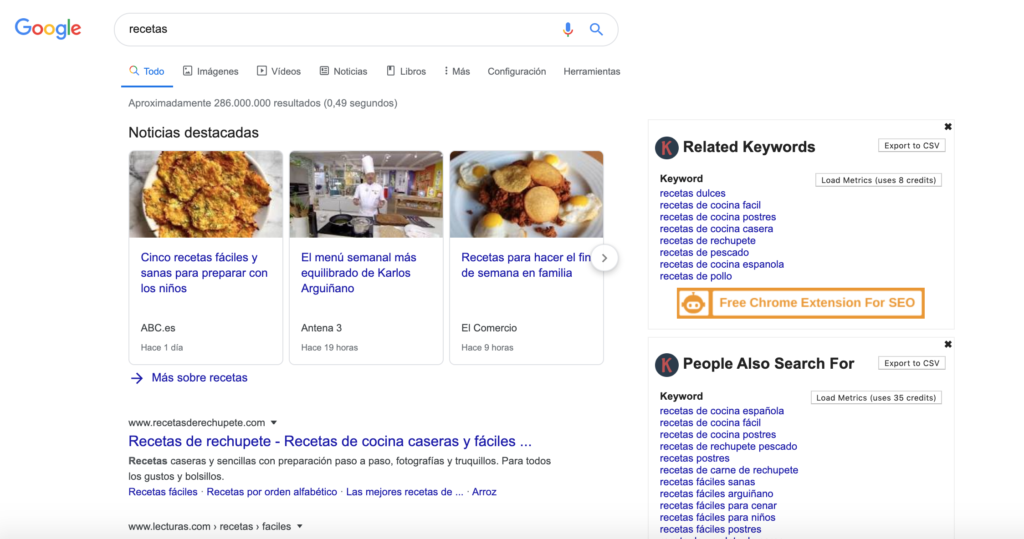Click keyword recetas fáciles postres
Screen dimensions: 1024x539
point(711,529)
